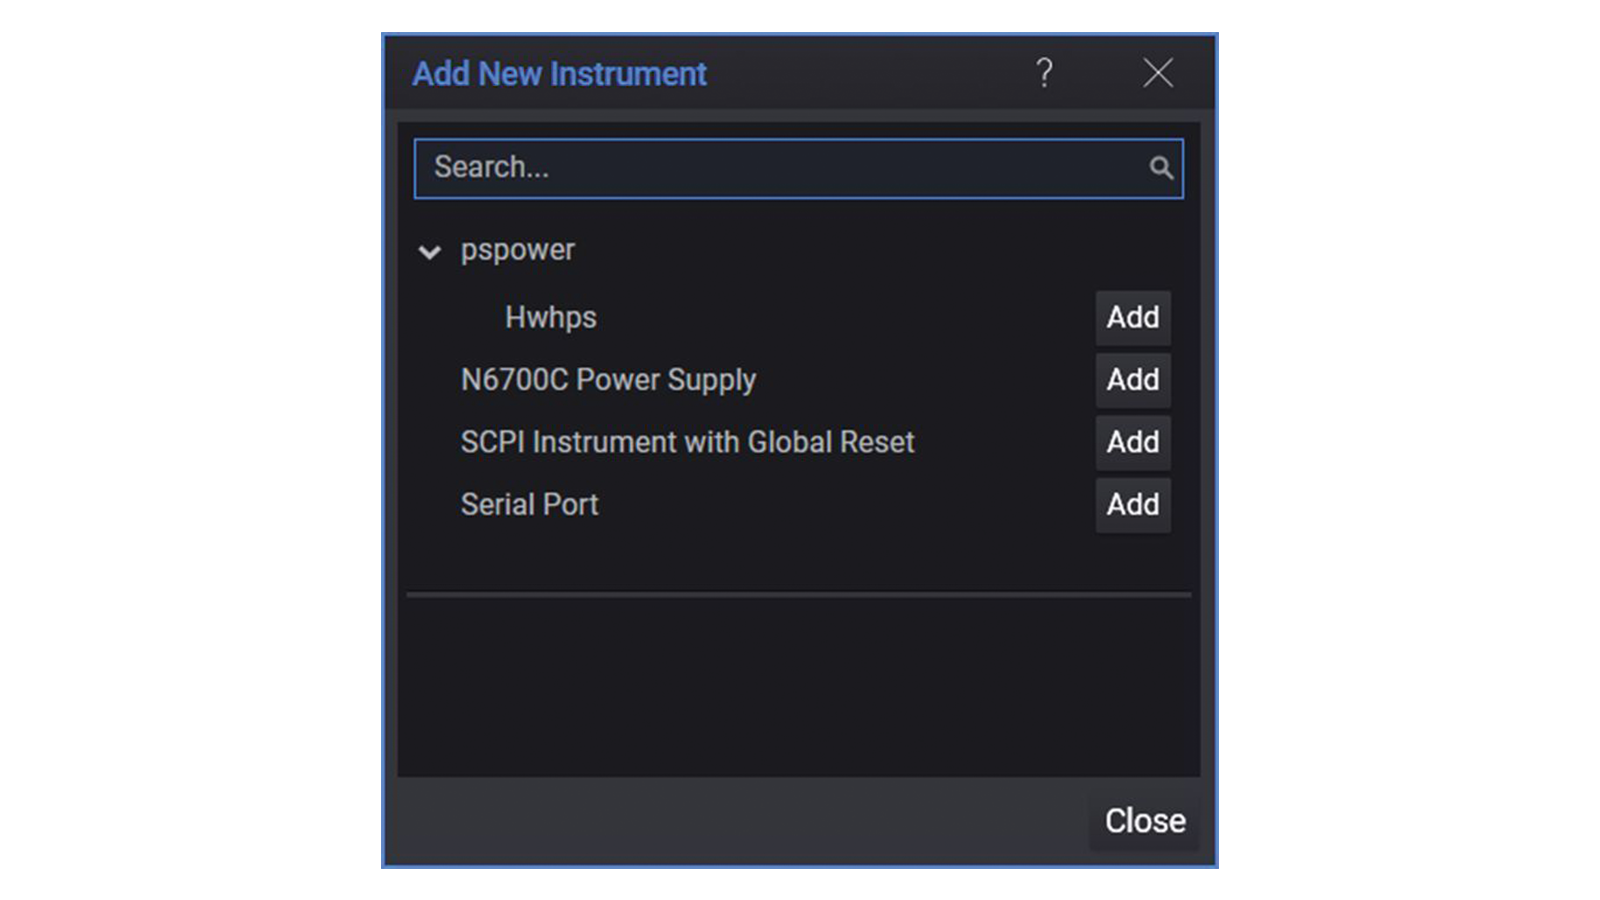Click the horizontal divider below the list
The width and height of the screenshot is (1600, 900).
(x=798, y=594)
